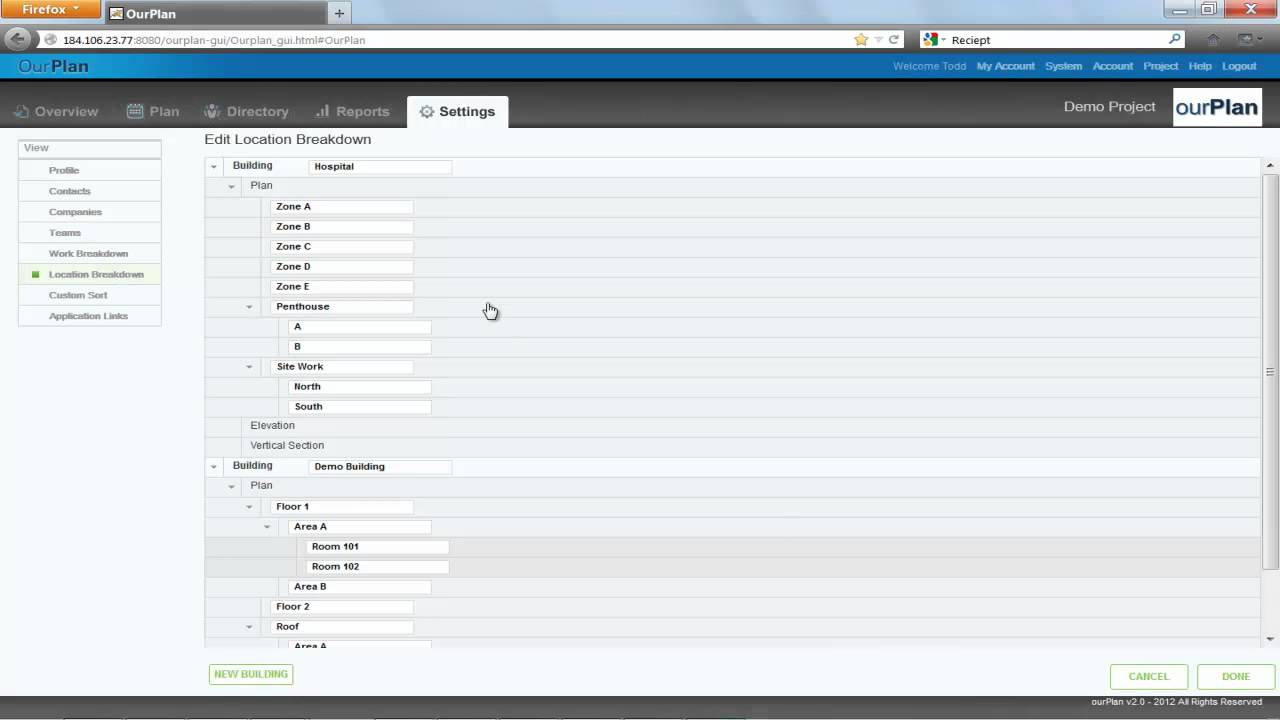Edit the North location field
This screenshot has width=1280, height=720.
[x=360, y=387]
